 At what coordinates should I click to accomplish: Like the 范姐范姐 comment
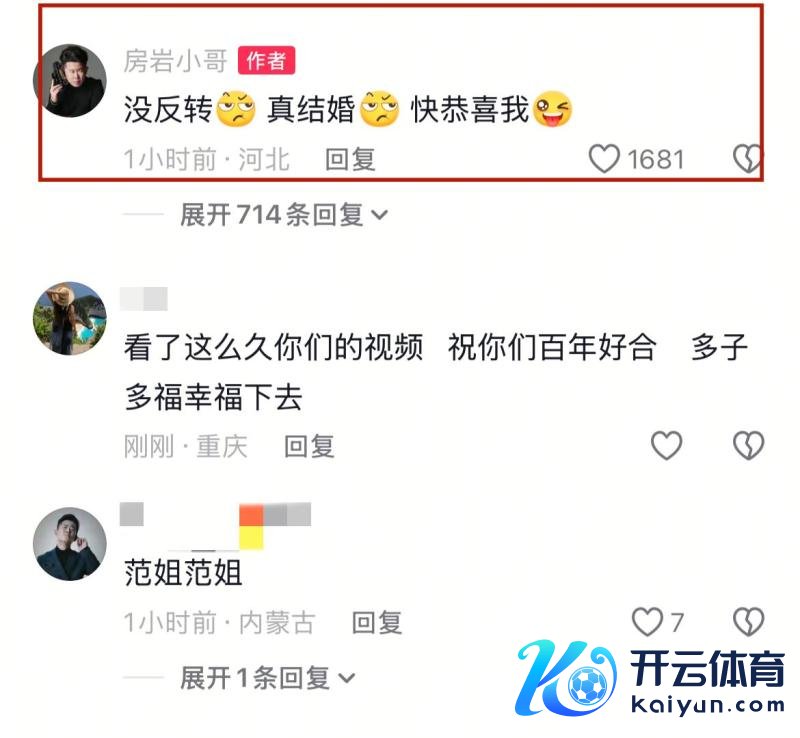tap(647, 621)
